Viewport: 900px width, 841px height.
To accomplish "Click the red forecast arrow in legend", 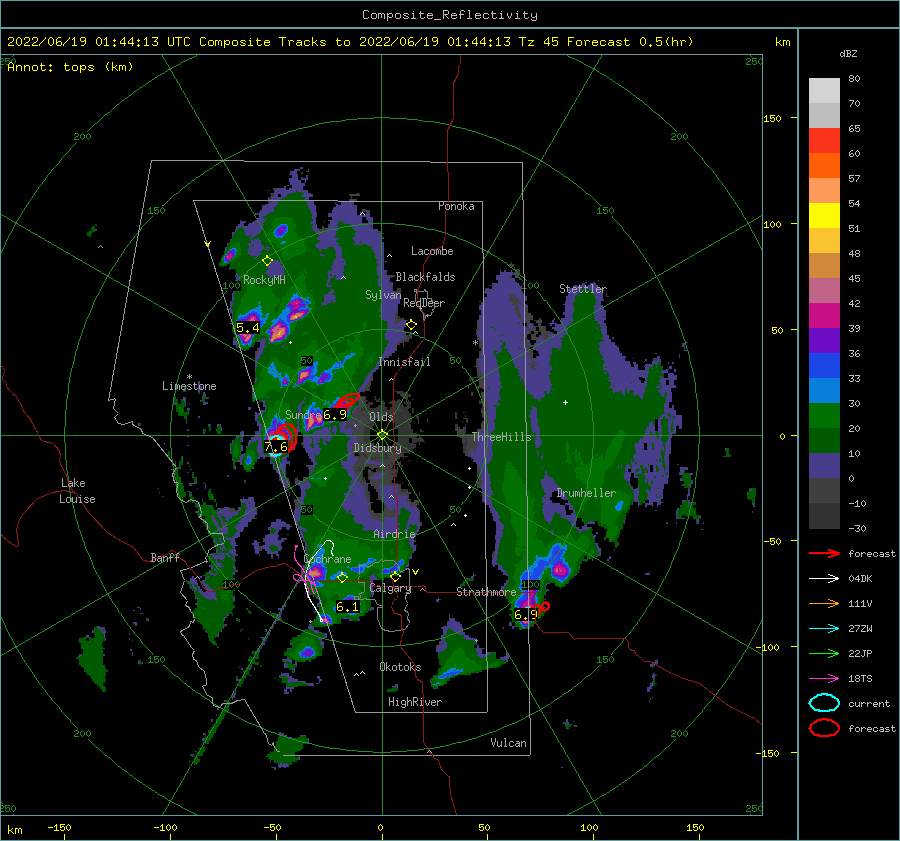I will [x=824, y=553].
